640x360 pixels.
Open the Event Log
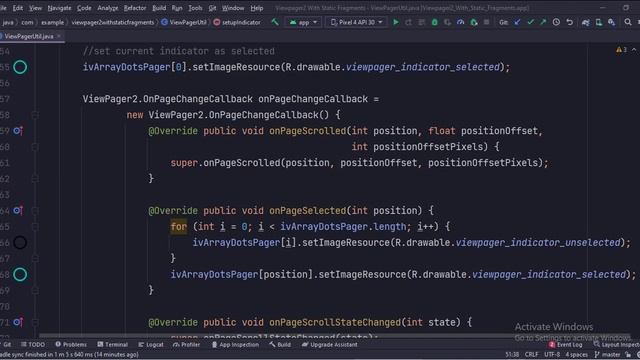click(x=566, y=344)
